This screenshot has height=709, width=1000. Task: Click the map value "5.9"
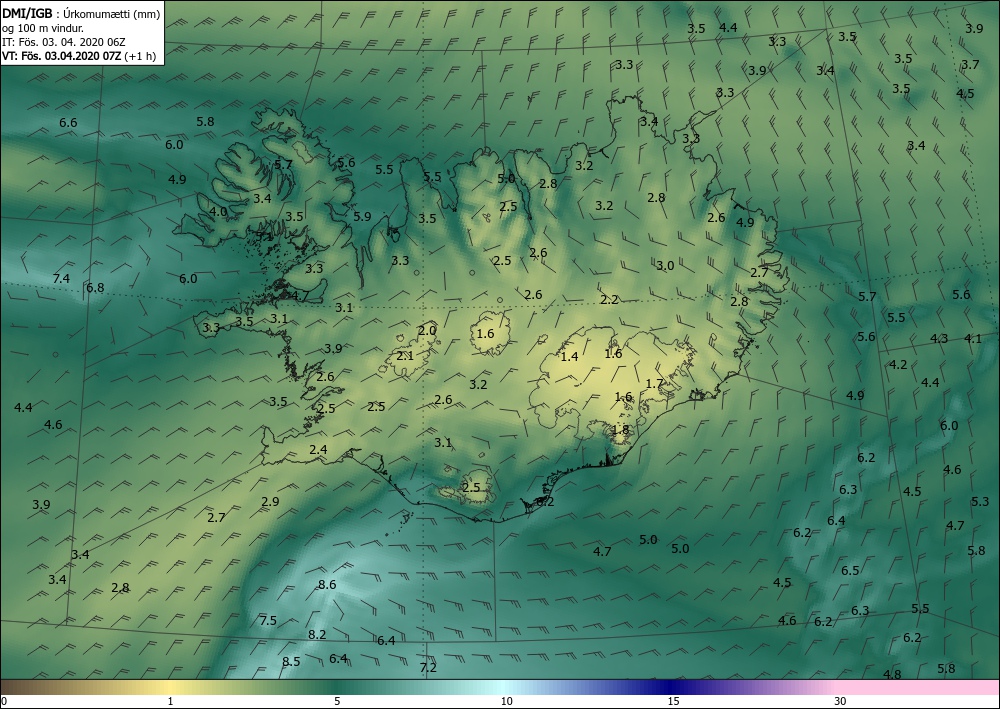[x=362, y=216]
